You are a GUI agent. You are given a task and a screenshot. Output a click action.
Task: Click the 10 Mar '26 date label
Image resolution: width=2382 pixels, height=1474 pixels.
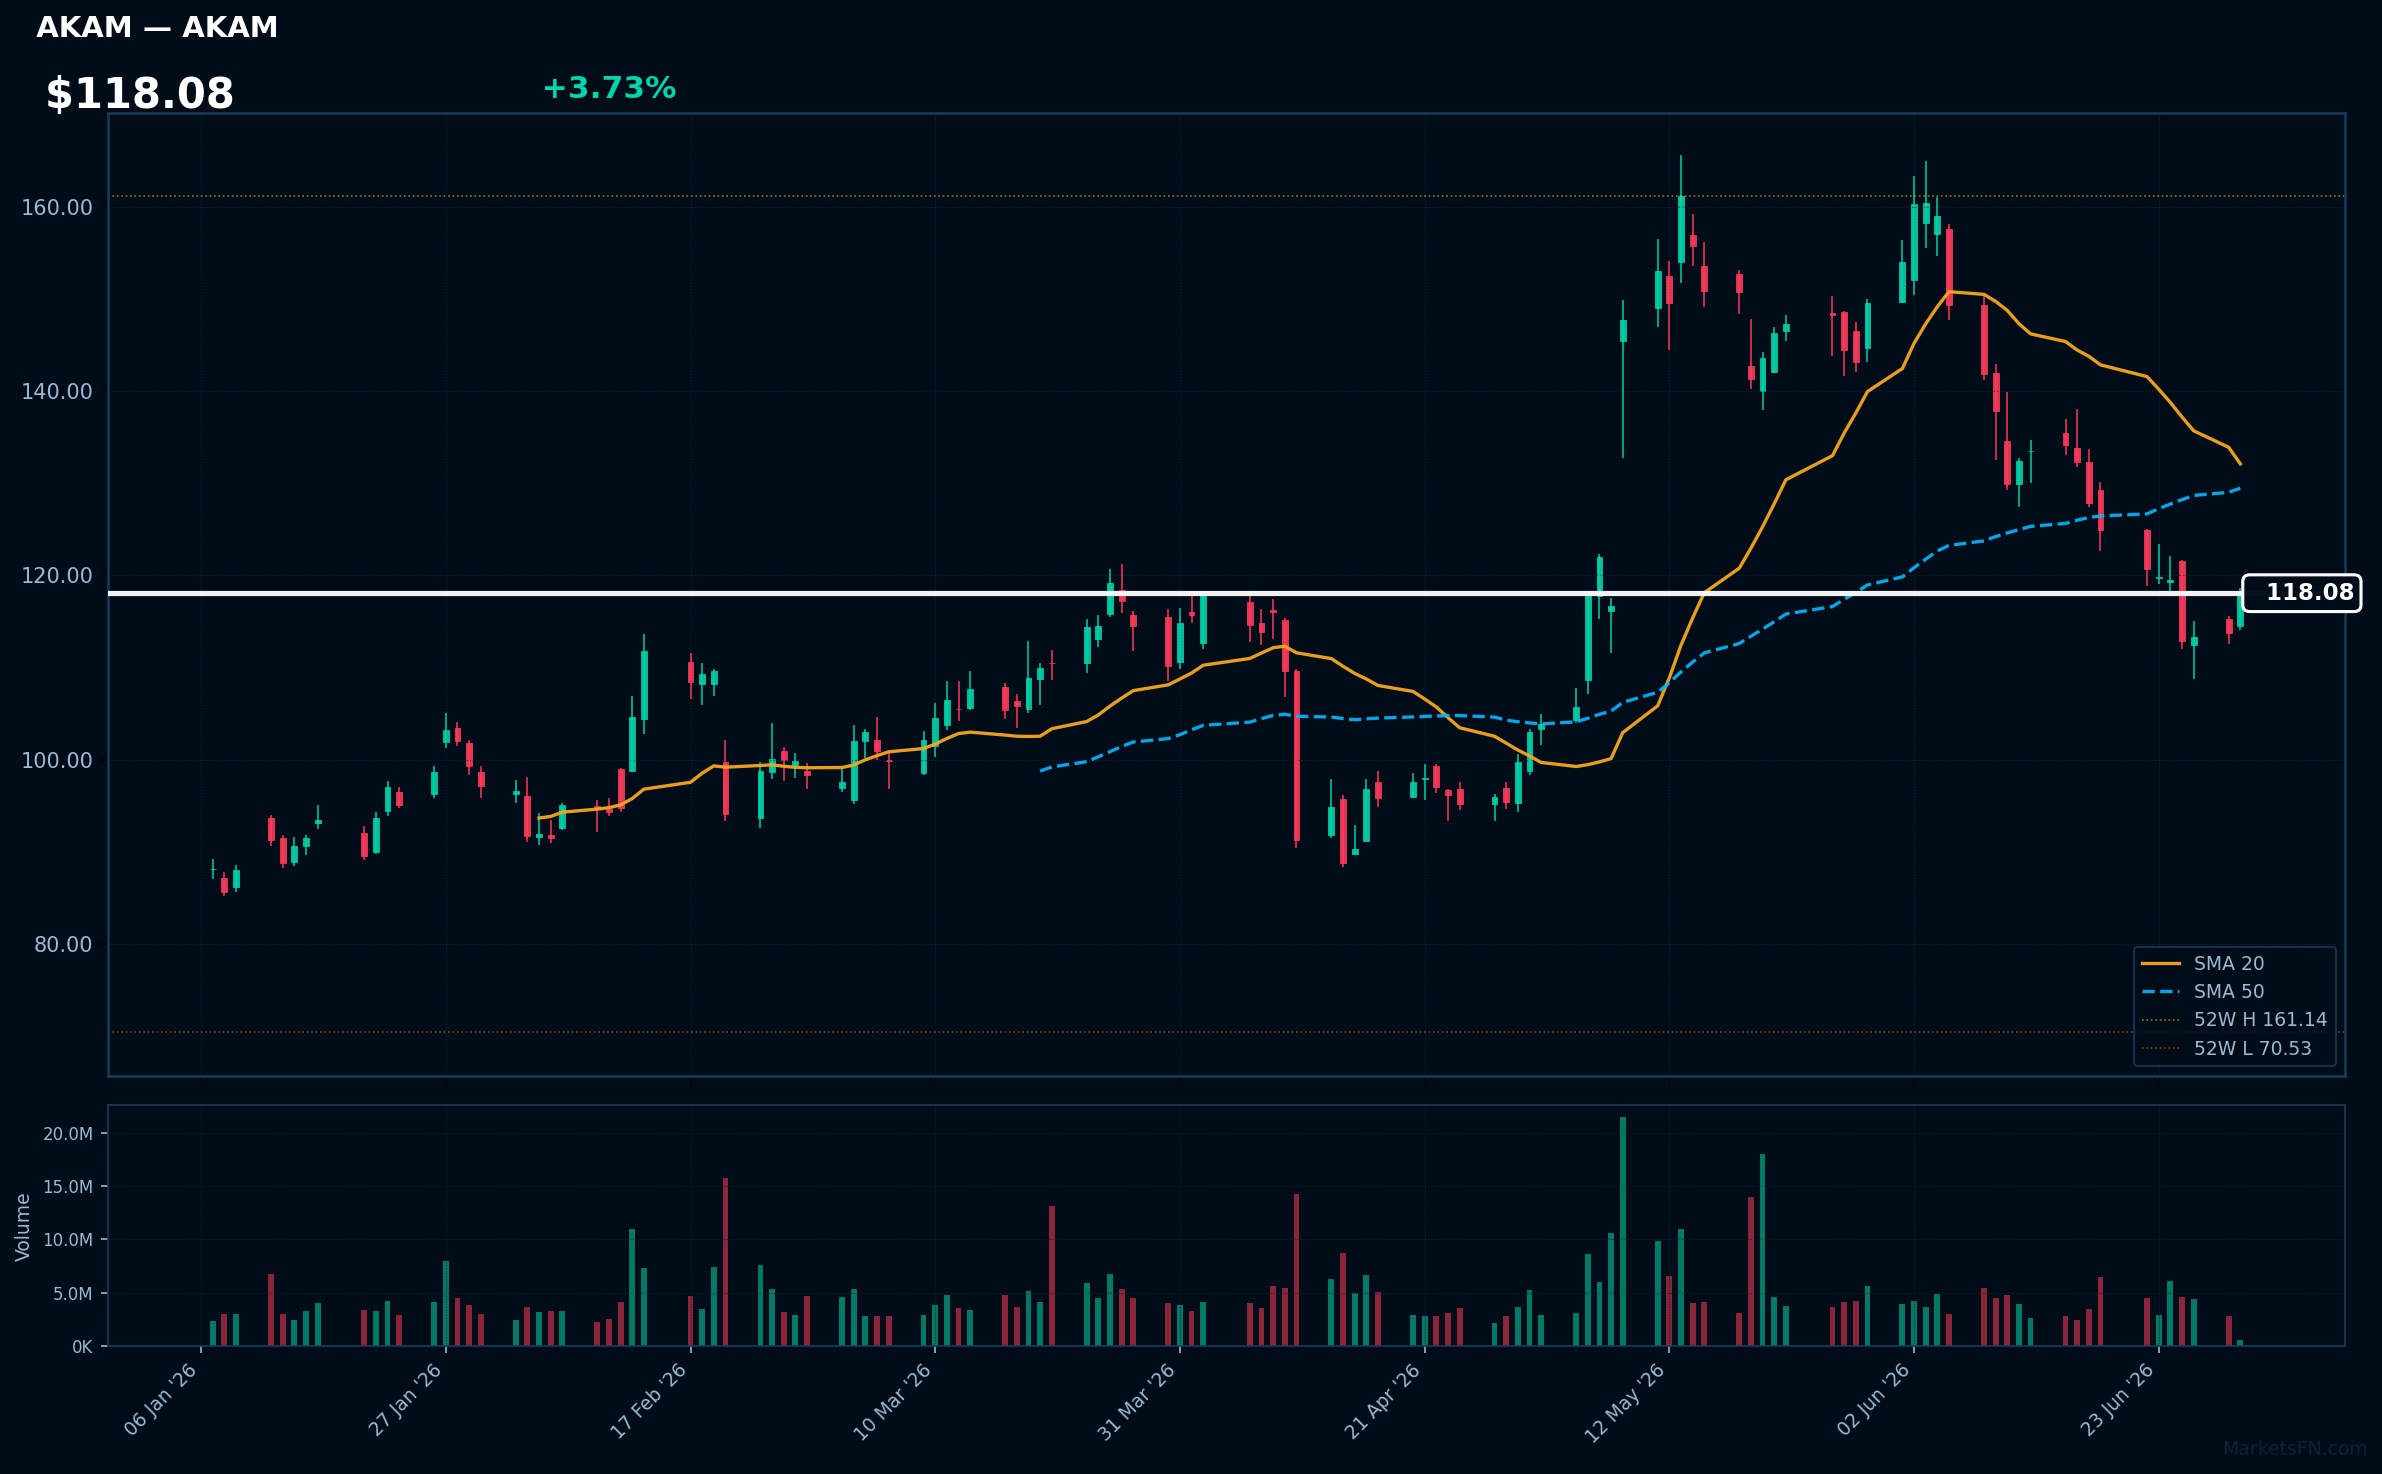(x=893, y=1401)
